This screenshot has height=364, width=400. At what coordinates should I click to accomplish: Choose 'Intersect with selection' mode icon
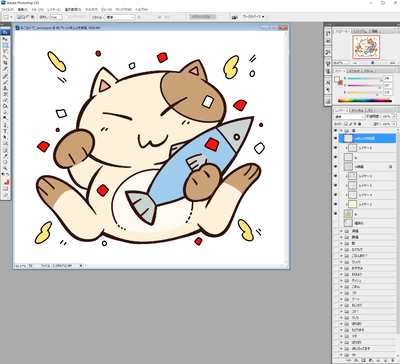(x=32, y=17)
